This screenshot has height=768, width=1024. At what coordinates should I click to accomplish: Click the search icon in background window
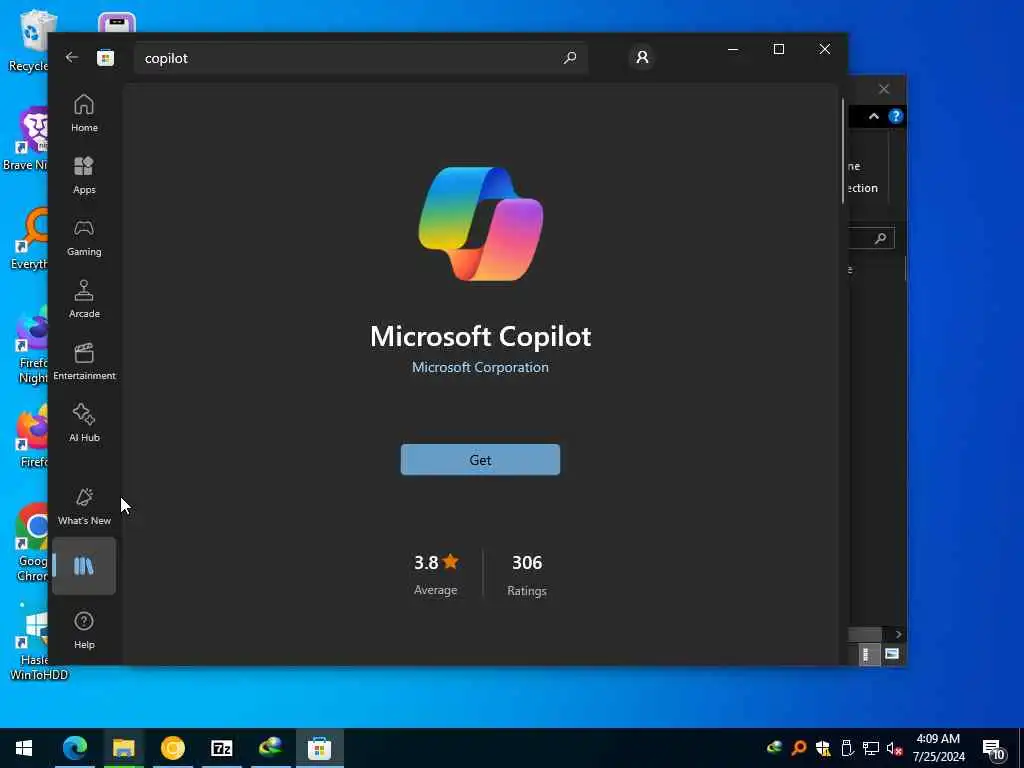click(x=880, y=238)
